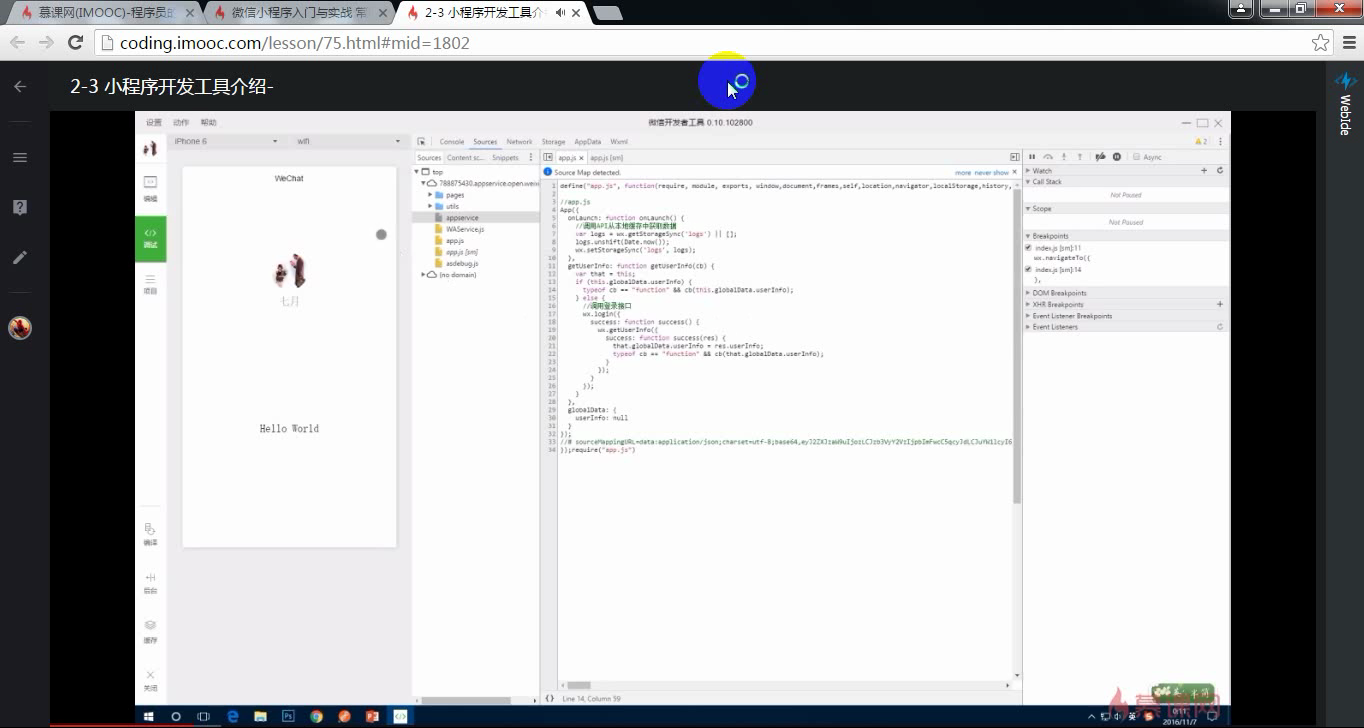1364x728 pixels.
Task: Click the step into debugger icon
Action: click(1064, 157)
